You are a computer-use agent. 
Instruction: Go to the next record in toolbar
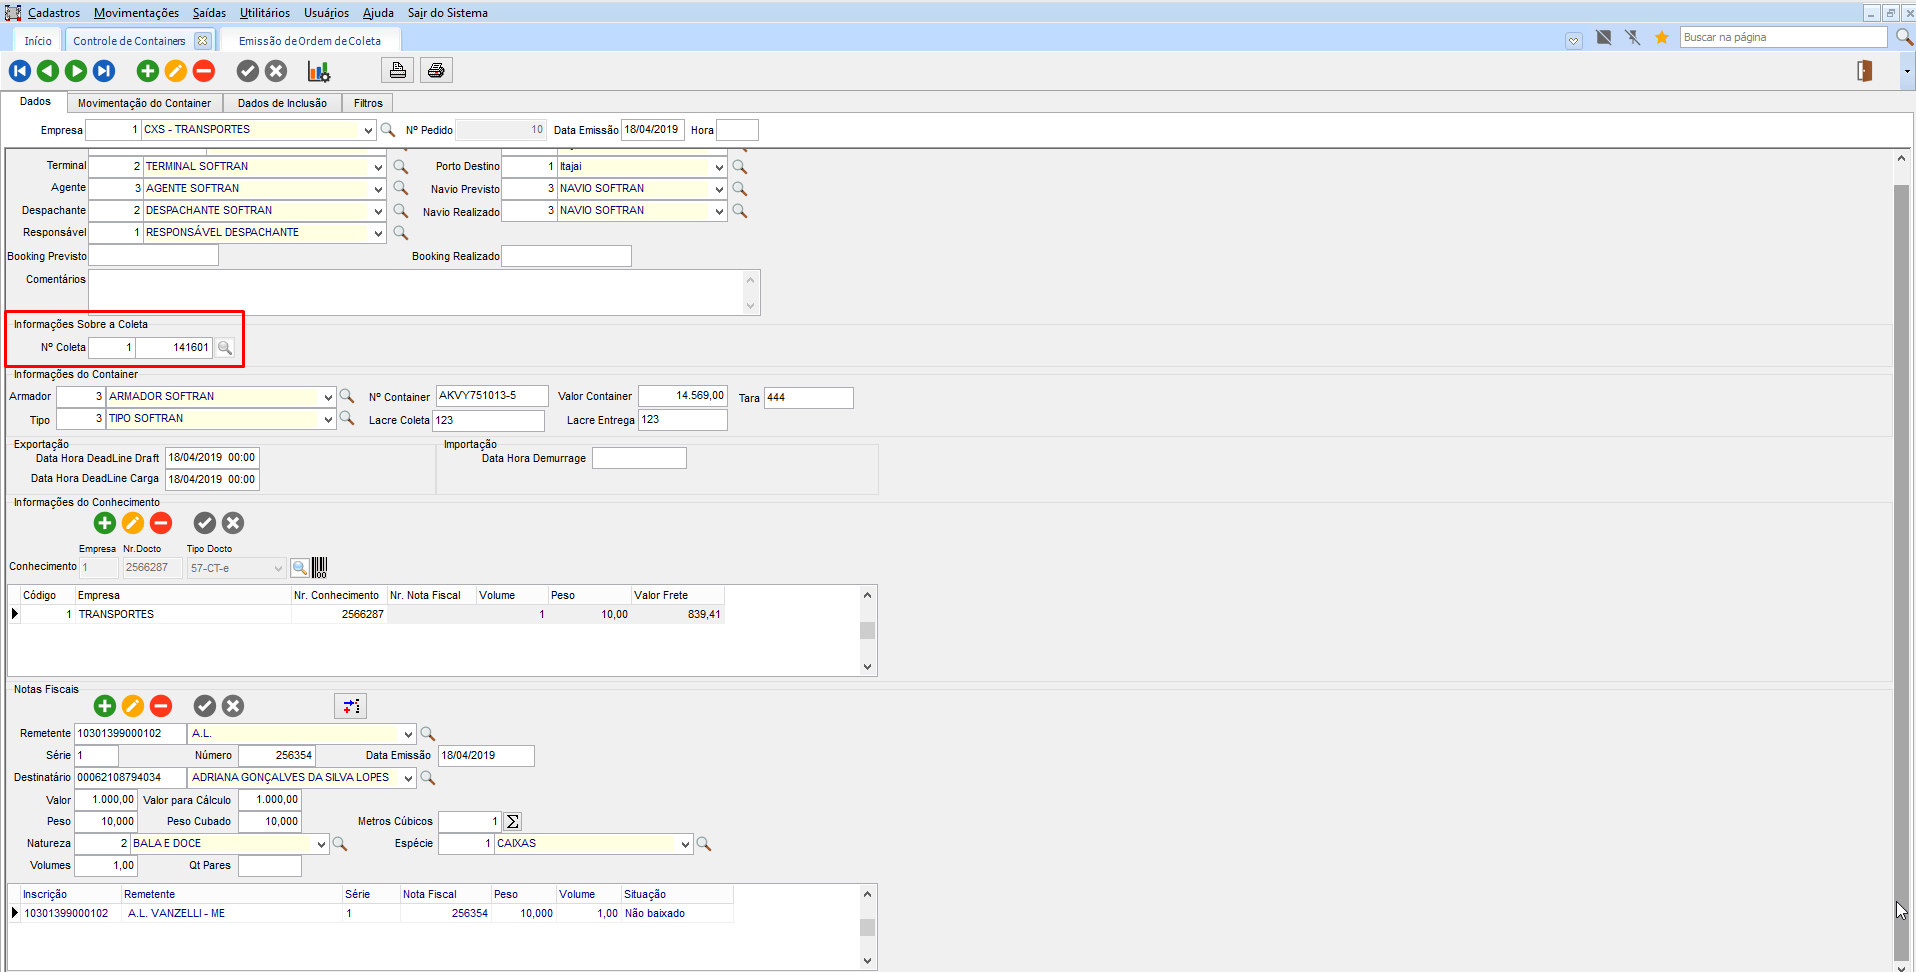[x=76, y=71]
